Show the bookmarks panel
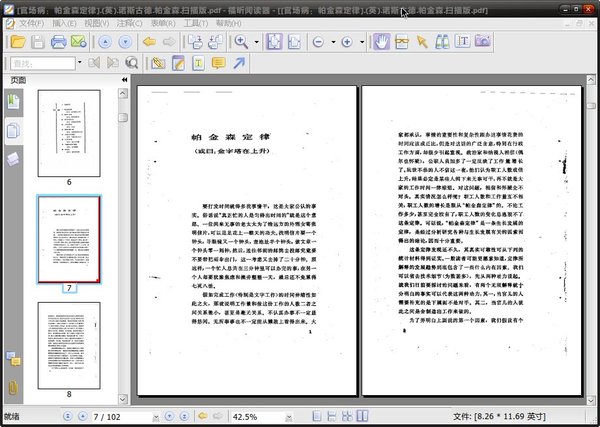 13,102
